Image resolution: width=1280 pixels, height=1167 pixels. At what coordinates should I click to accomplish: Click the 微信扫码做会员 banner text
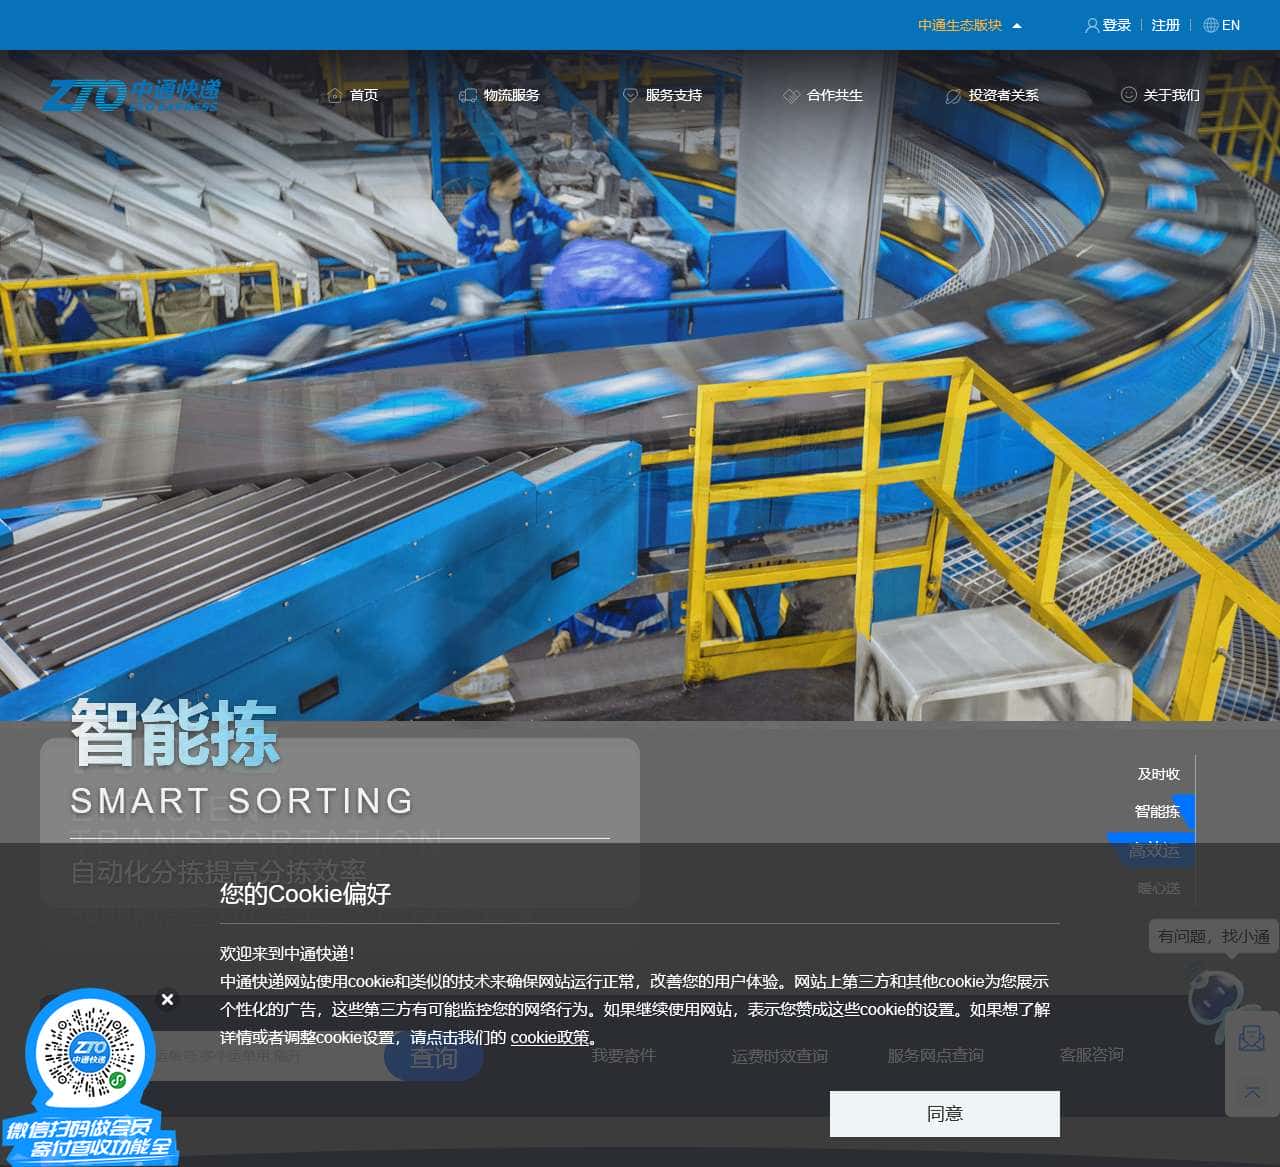click(78, 1130)
